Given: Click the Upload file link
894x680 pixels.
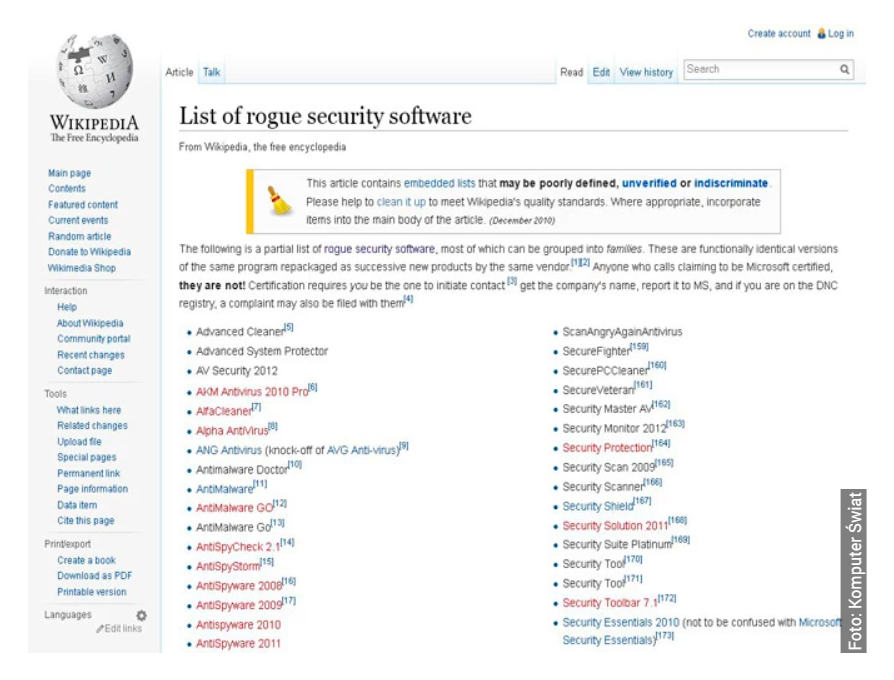Looking at the screenshot, I should [79, 442].
